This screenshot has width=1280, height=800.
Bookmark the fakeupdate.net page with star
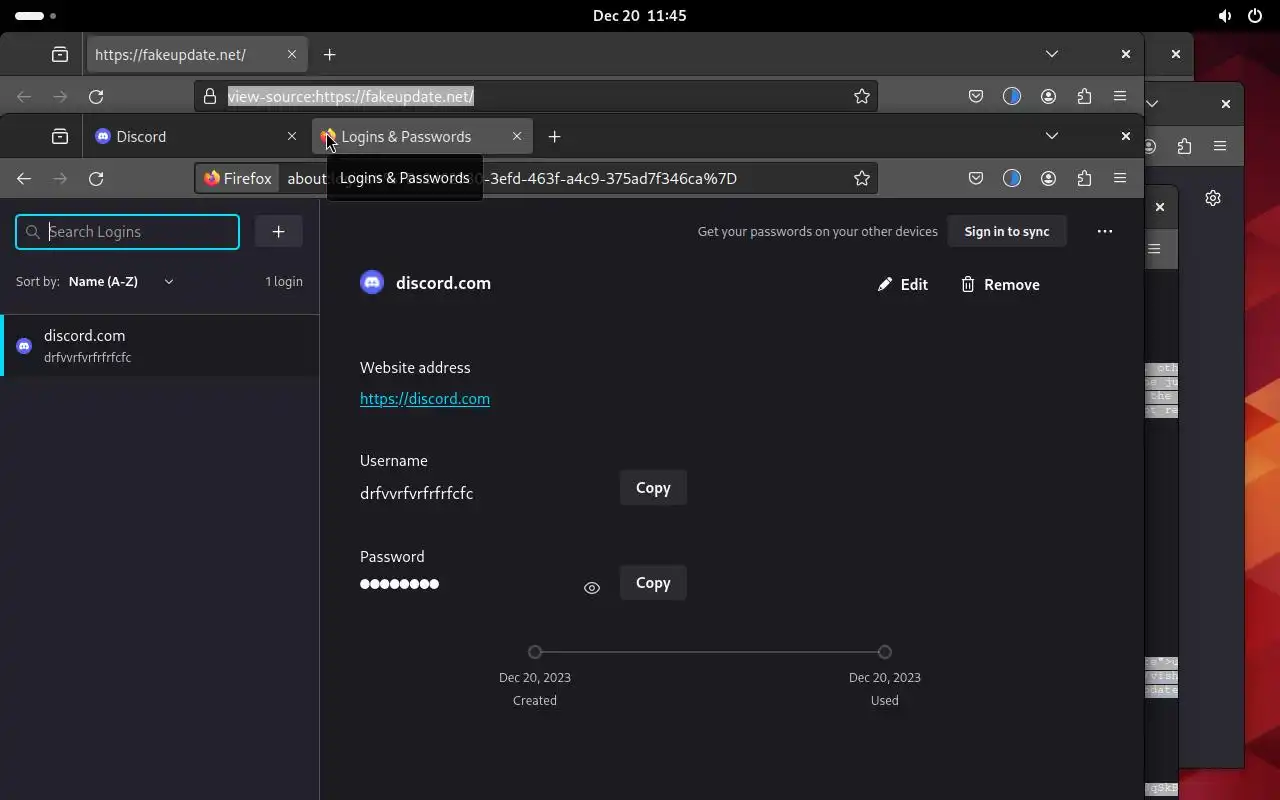click(x=862, y=96)
